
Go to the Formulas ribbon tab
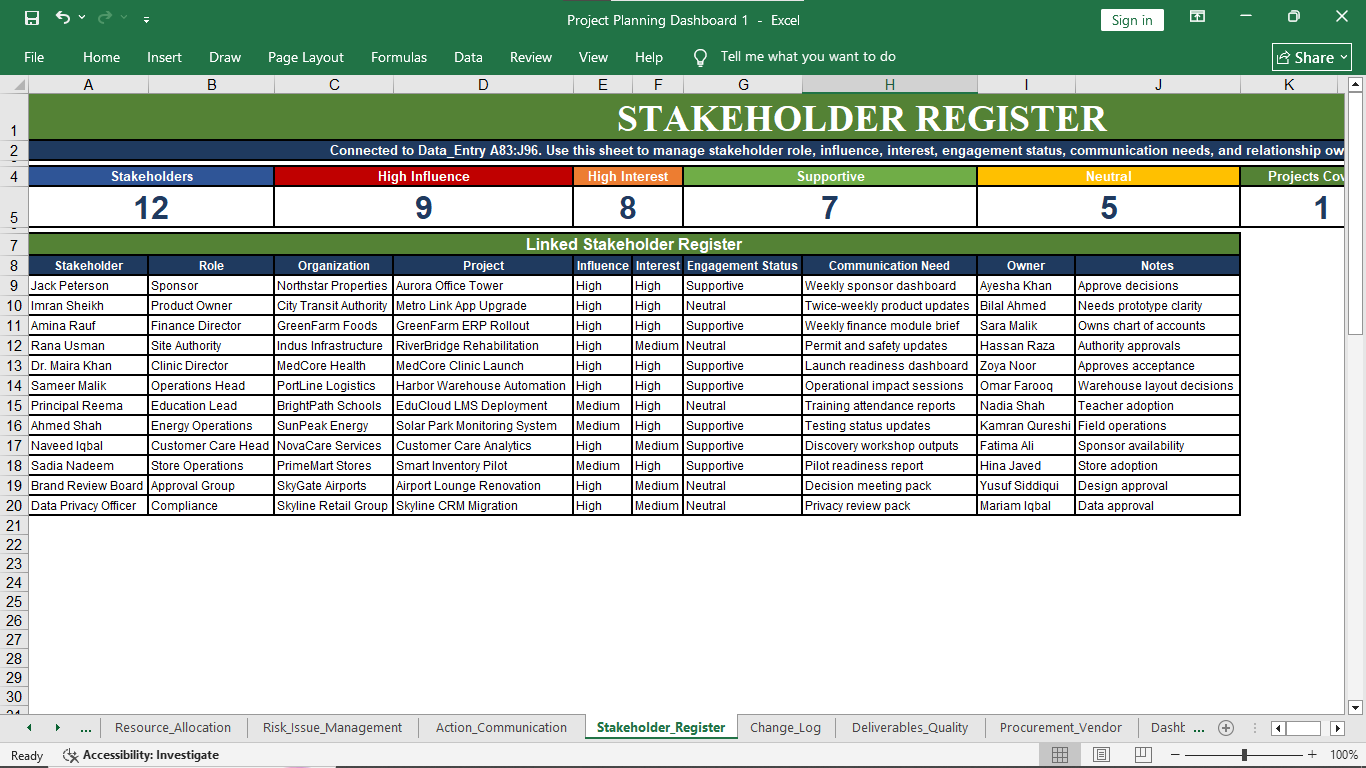point(399,57)
